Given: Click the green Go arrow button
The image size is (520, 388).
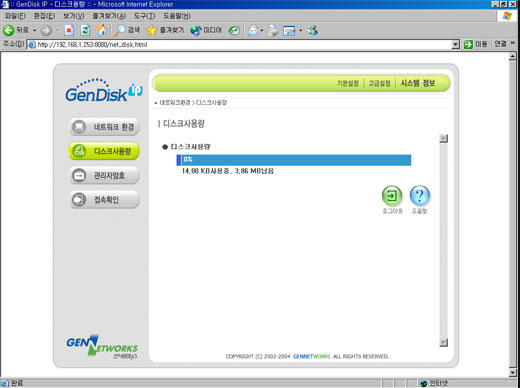Looking at the screenshot, I should tap(468, 44).
